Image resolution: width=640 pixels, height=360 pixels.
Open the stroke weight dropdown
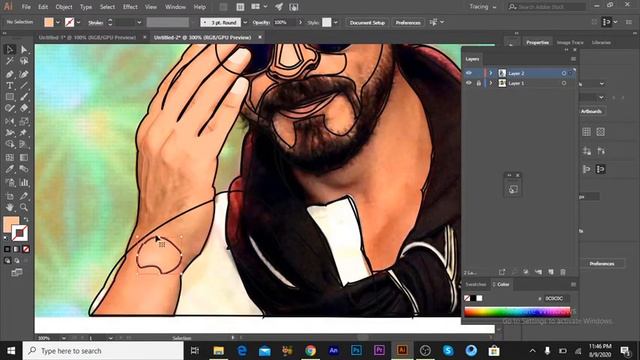click(x=139, y=22)
